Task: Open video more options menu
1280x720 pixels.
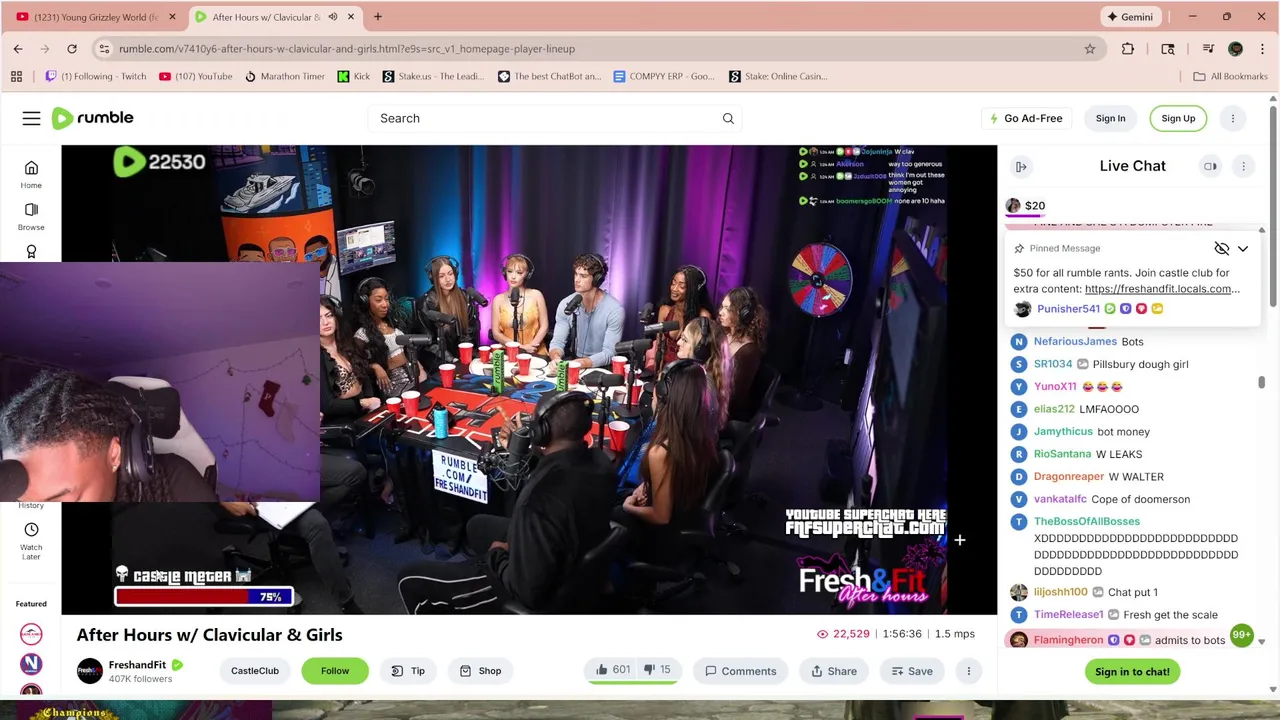Action: pyautogui.click(x=968, y=671)
